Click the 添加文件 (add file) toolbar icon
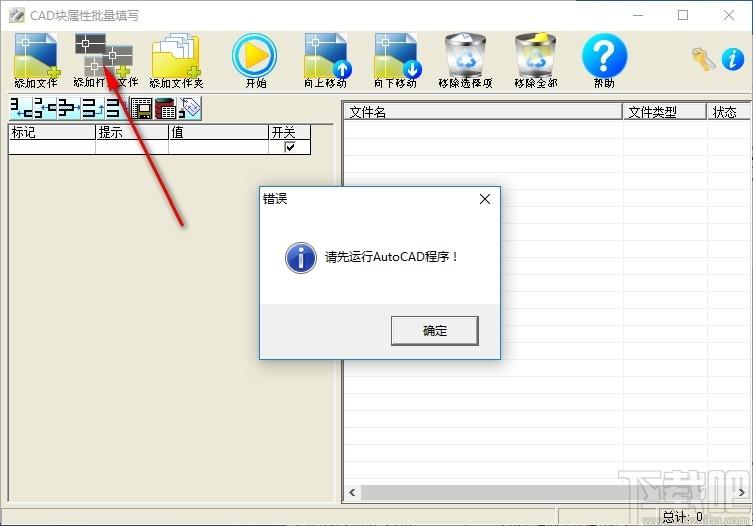The height and width of the screenshot is (526, 753). pos(36,60)
